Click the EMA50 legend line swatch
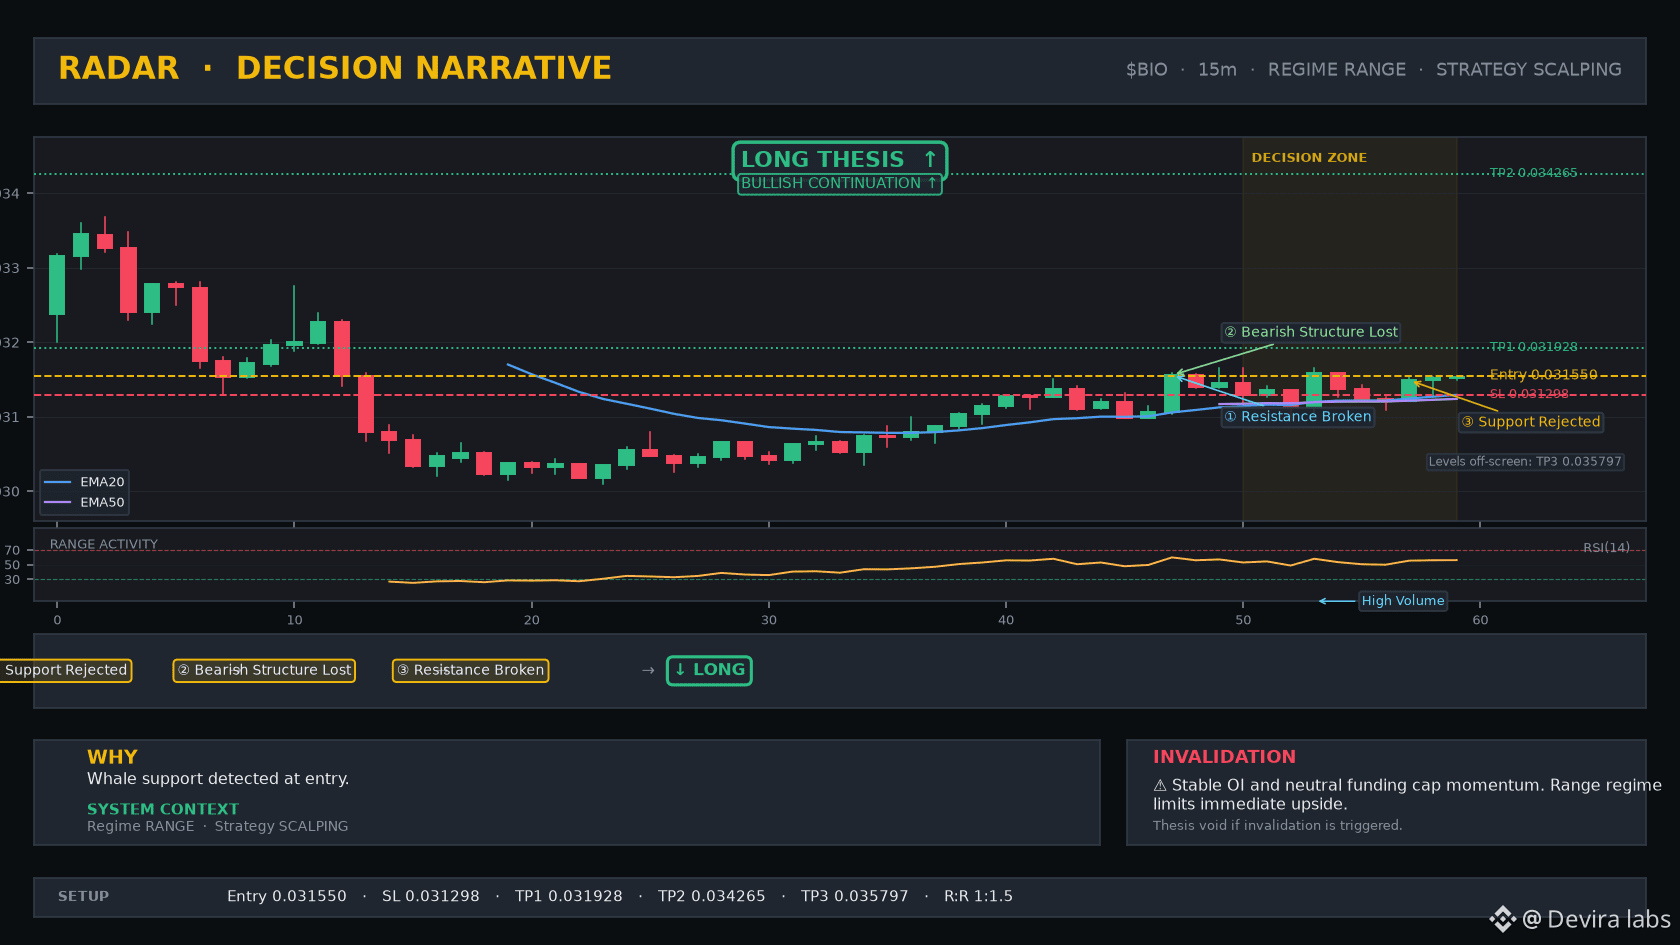1680x945 pixels. [x=58, y=503]
